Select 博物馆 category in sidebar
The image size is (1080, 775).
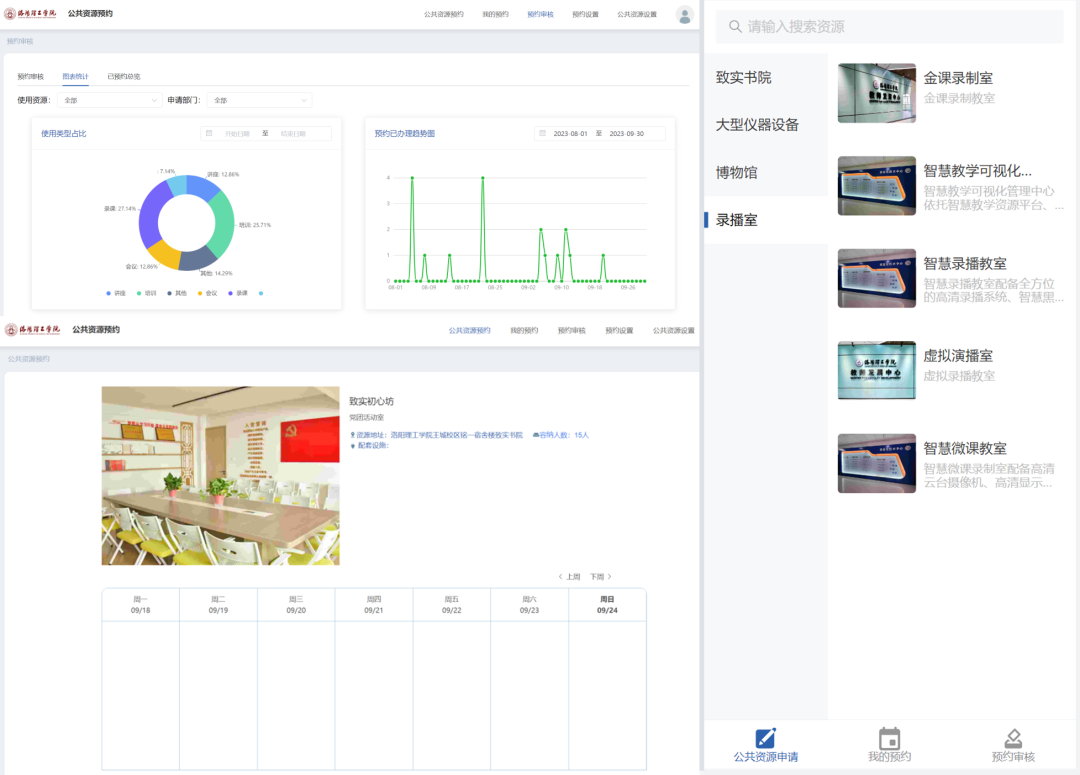pyautogui.click(x=737, y=172)
